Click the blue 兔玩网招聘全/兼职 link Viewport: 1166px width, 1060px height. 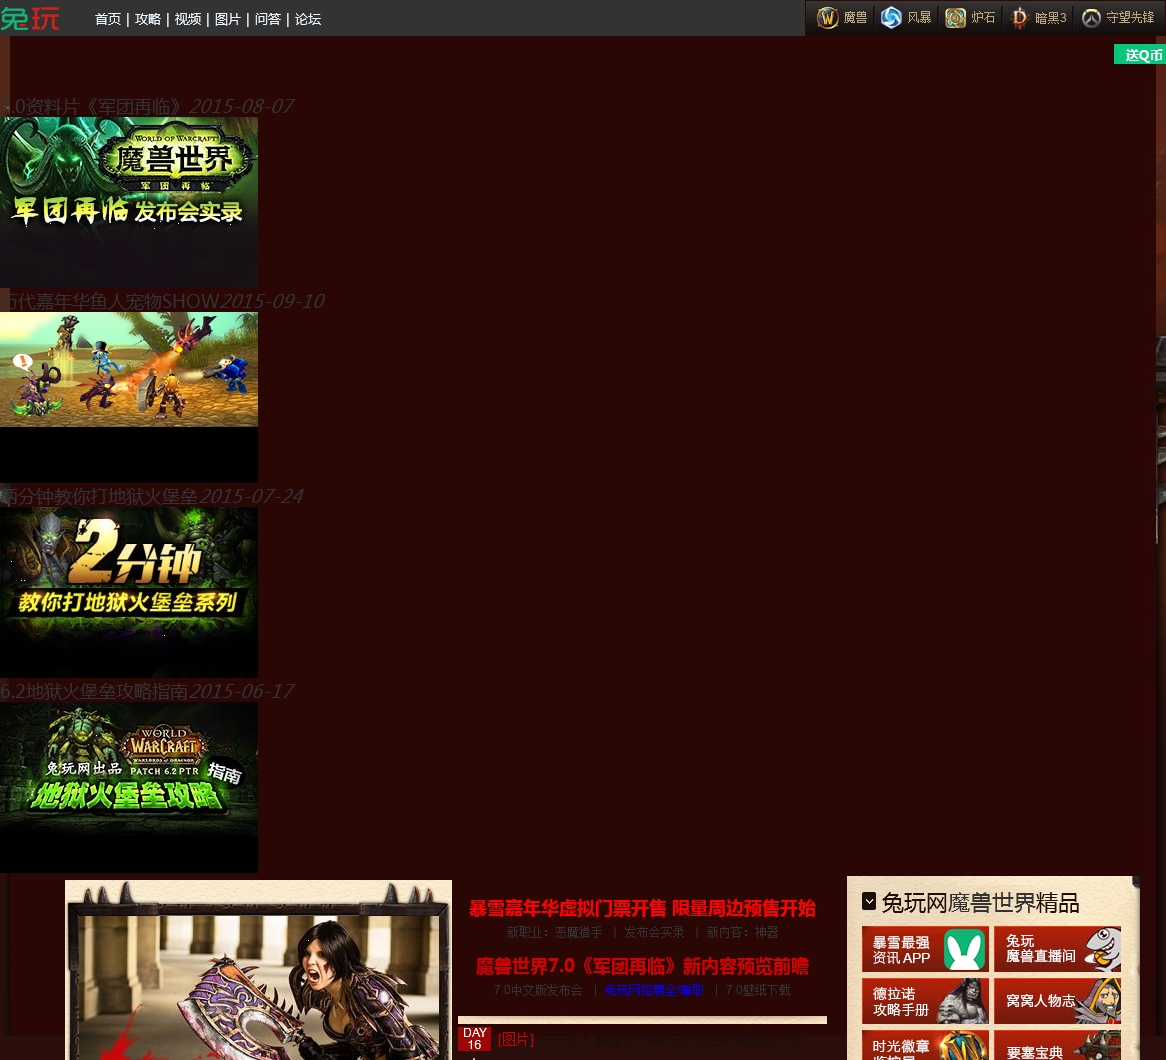coord(654,990)
